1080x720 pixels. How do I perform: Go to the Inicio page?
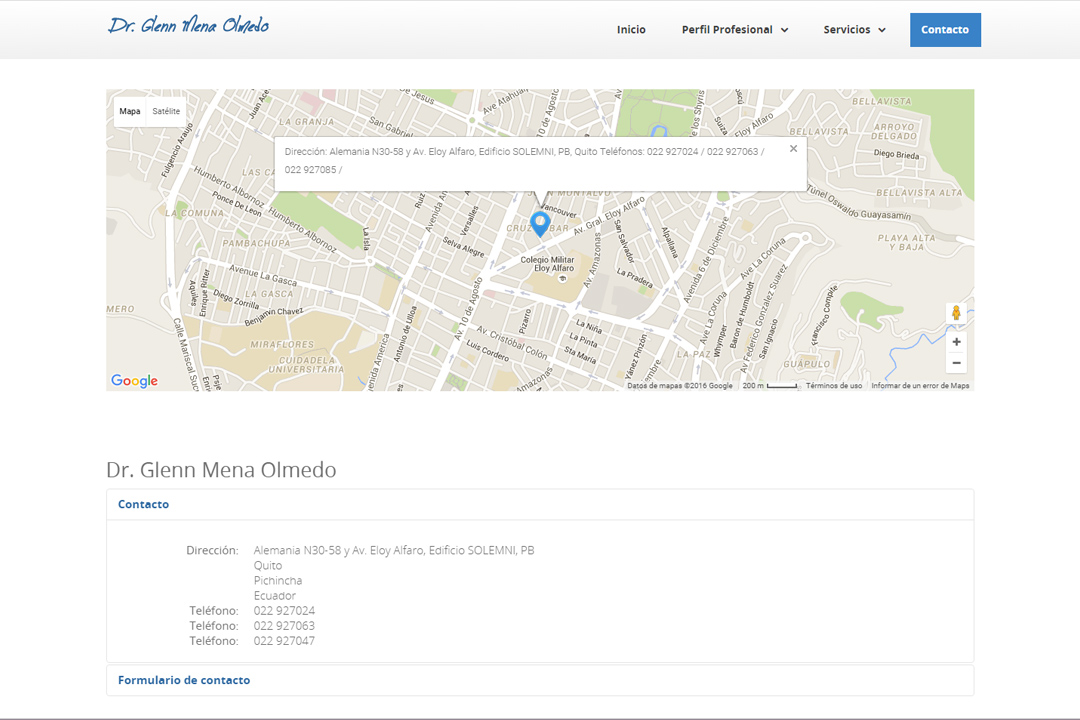click(x=631, y=30)
